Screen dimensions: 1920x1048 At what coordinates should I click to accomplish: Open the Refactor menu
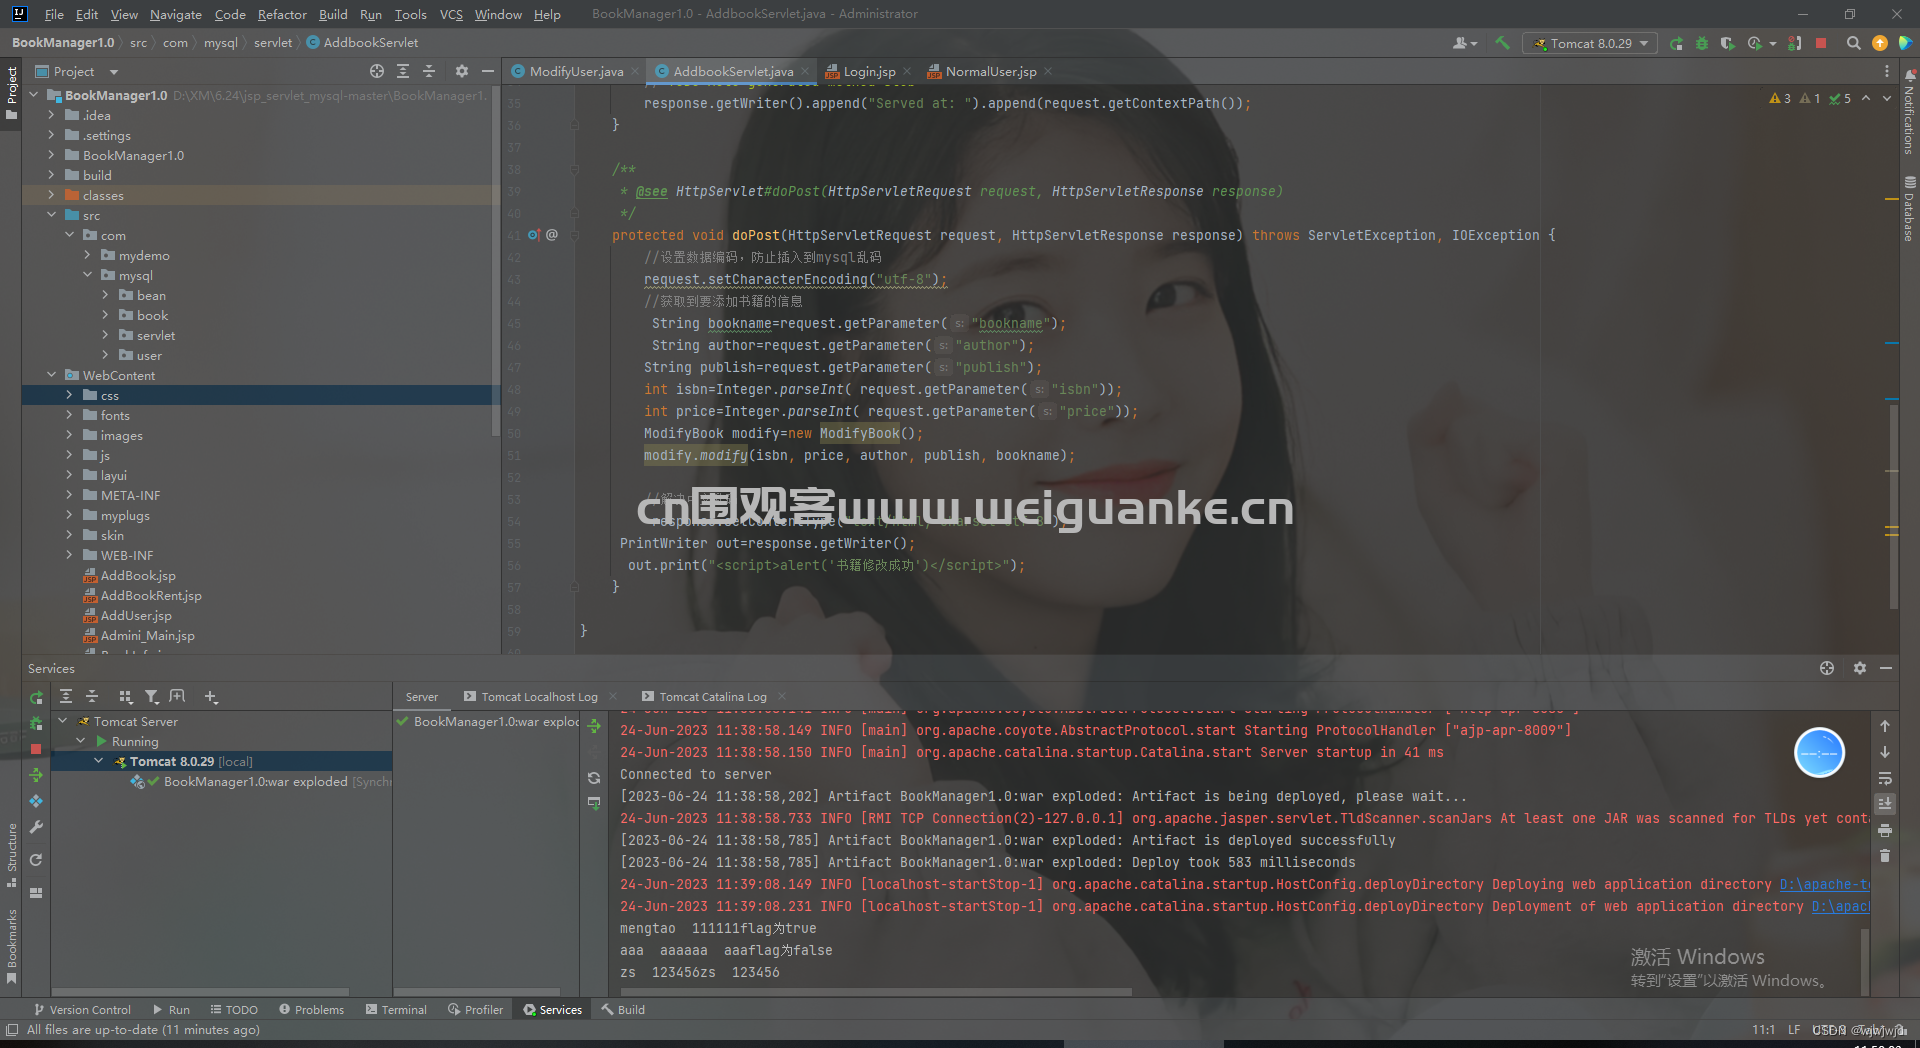point(282,14)
